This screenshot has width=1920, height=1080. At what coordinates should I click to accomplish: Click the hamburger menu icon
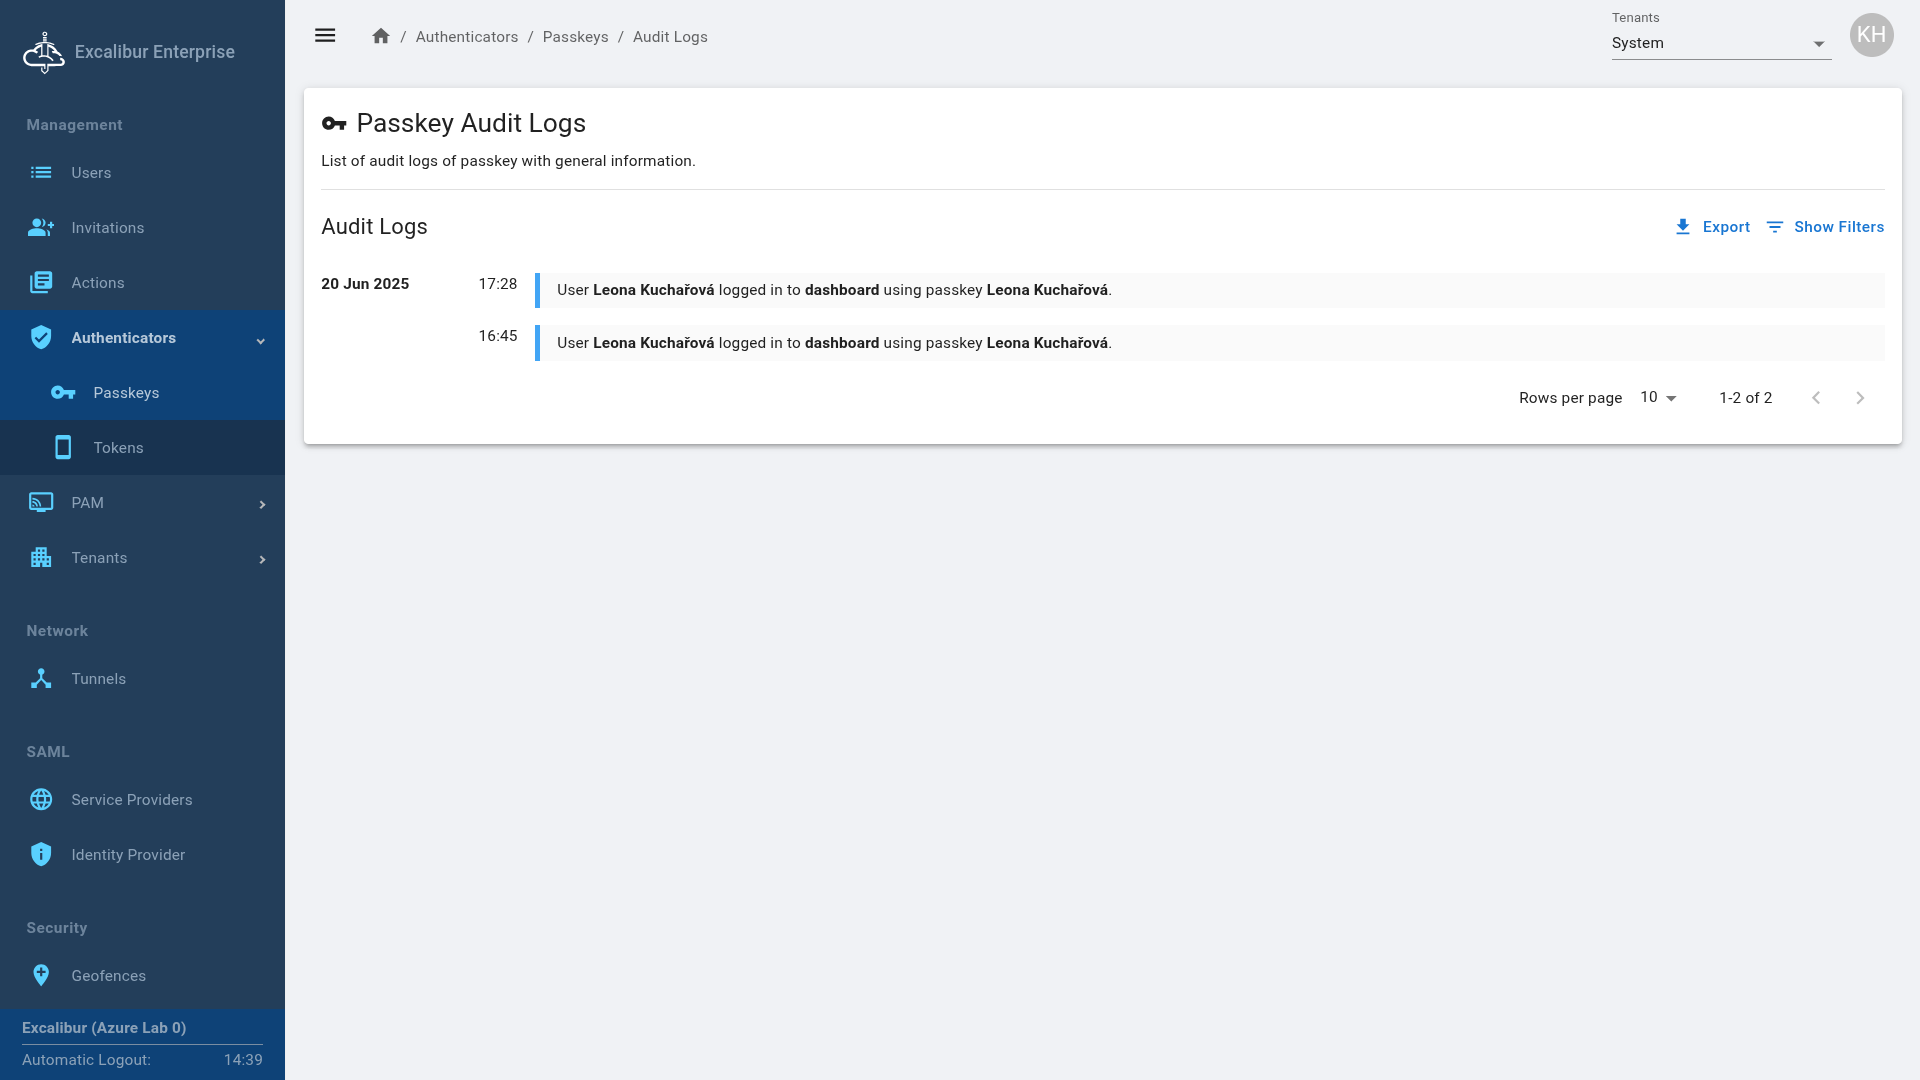point(325,36)
